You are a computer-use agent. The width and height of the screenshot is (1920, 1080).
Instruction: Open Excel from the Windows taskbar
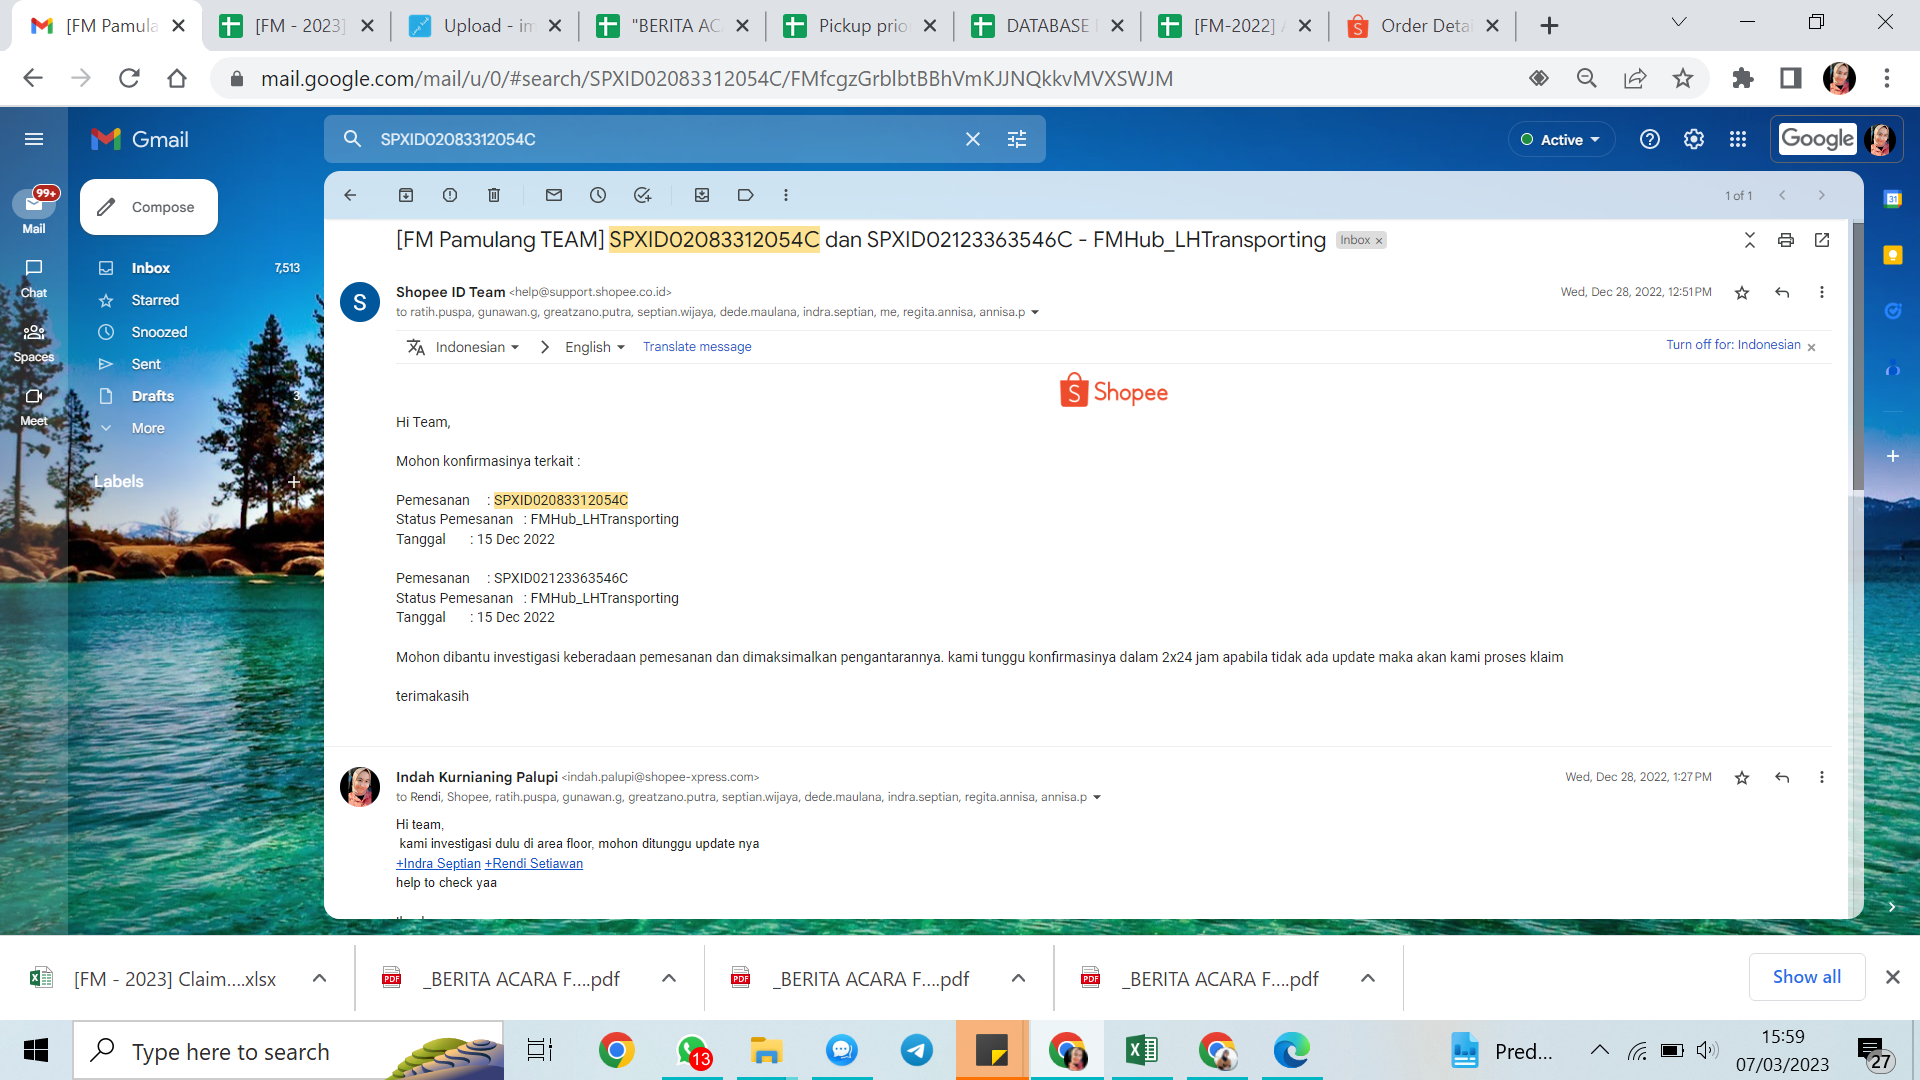coord(1141,1050)
